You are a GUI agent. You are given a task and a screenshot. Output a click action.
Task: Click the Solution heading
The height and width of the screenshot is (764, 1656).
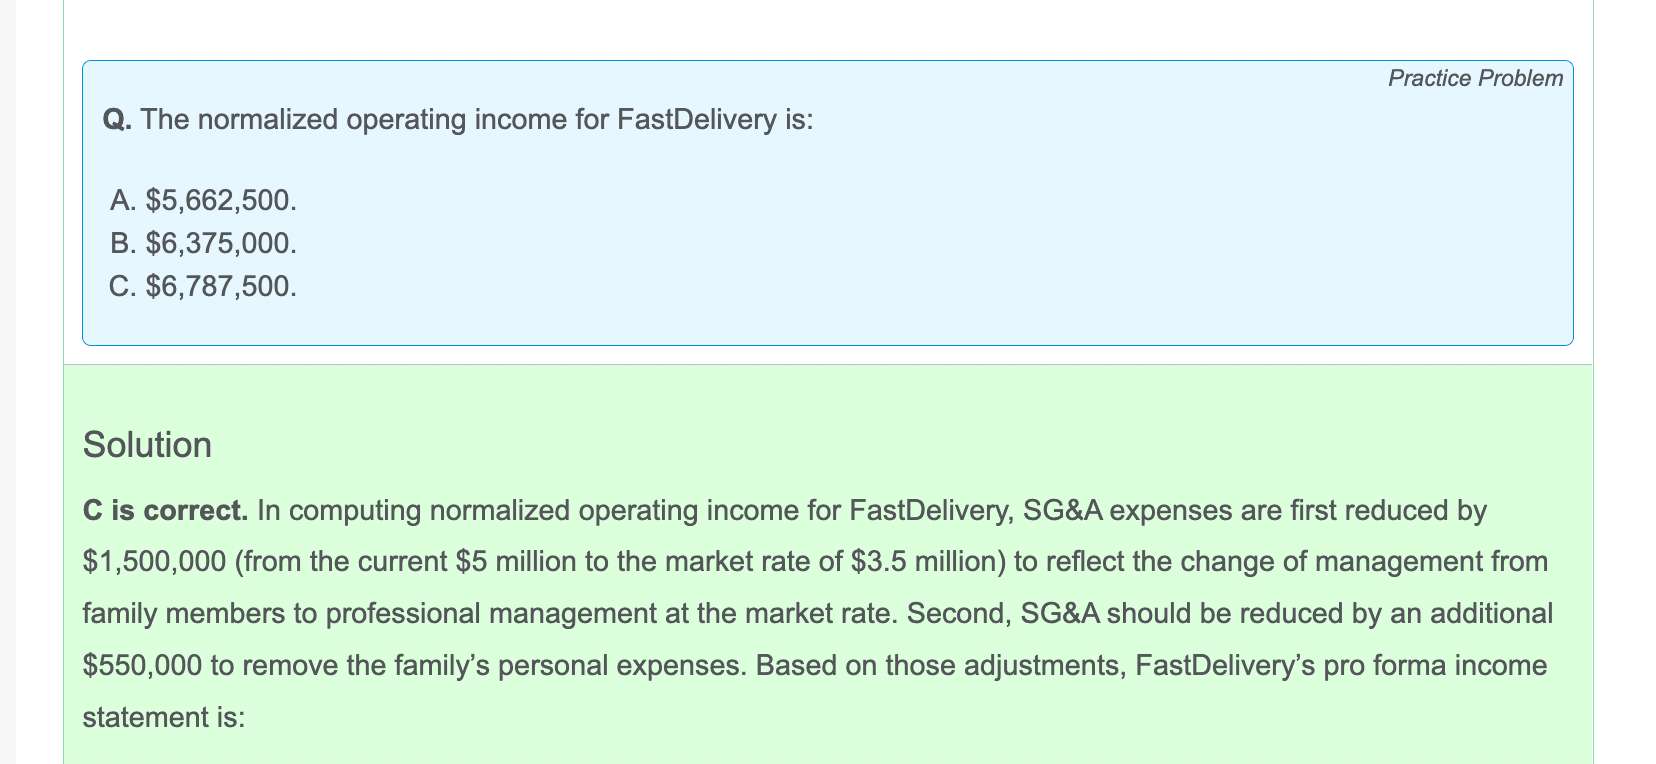pyautogui.click(x=147, y=445)
